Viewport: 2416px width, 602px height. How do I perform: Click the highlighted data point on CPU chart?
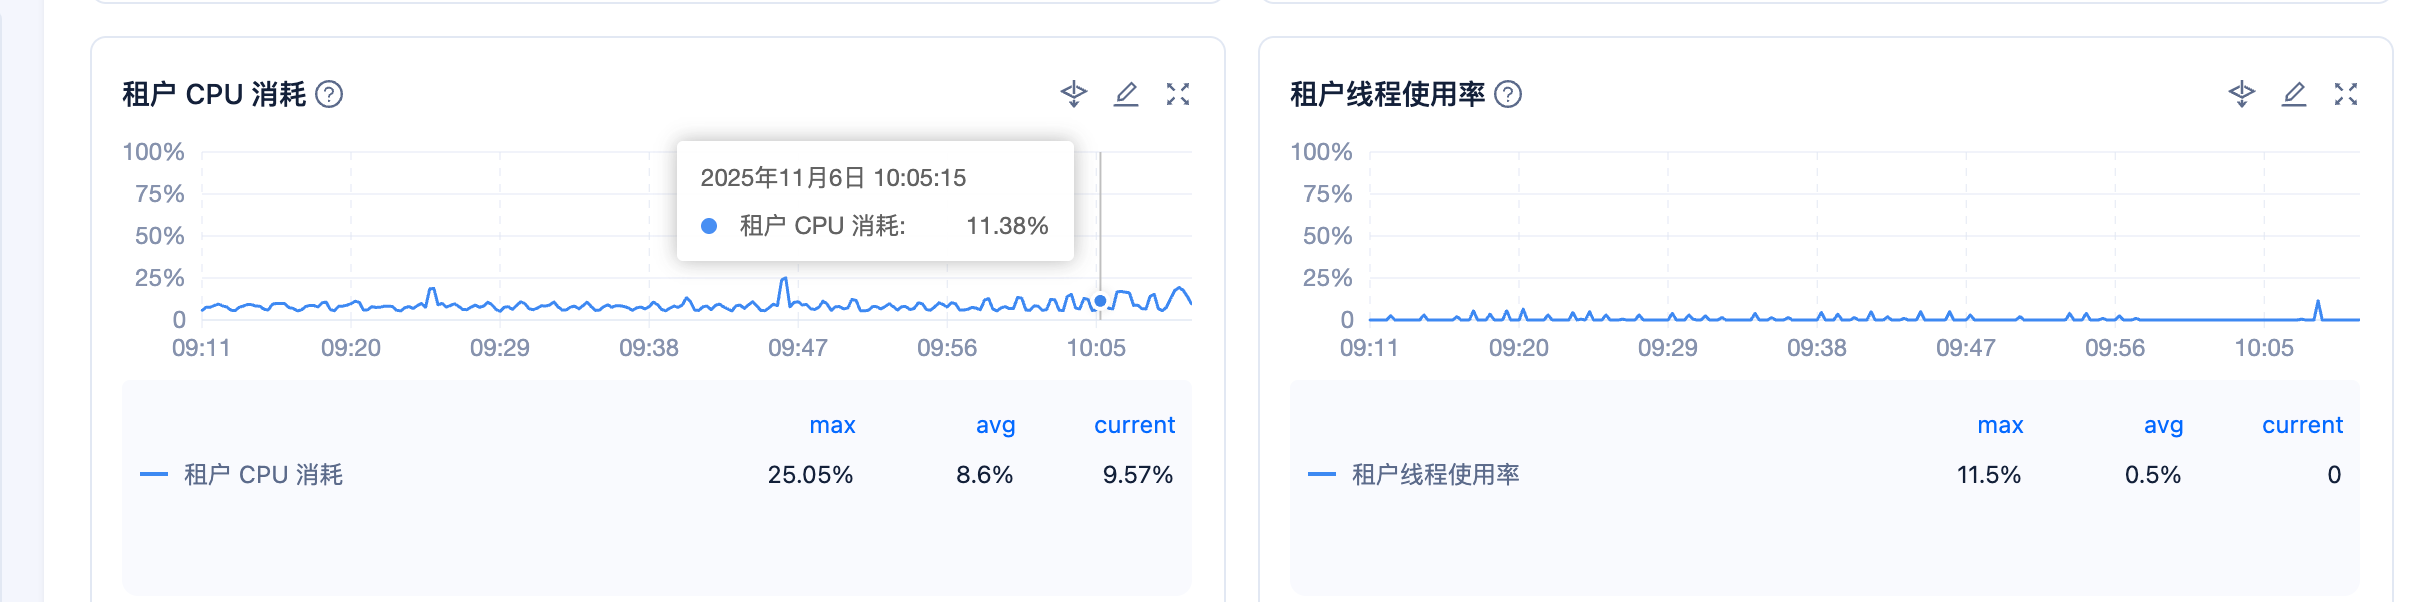[1100, 300]
